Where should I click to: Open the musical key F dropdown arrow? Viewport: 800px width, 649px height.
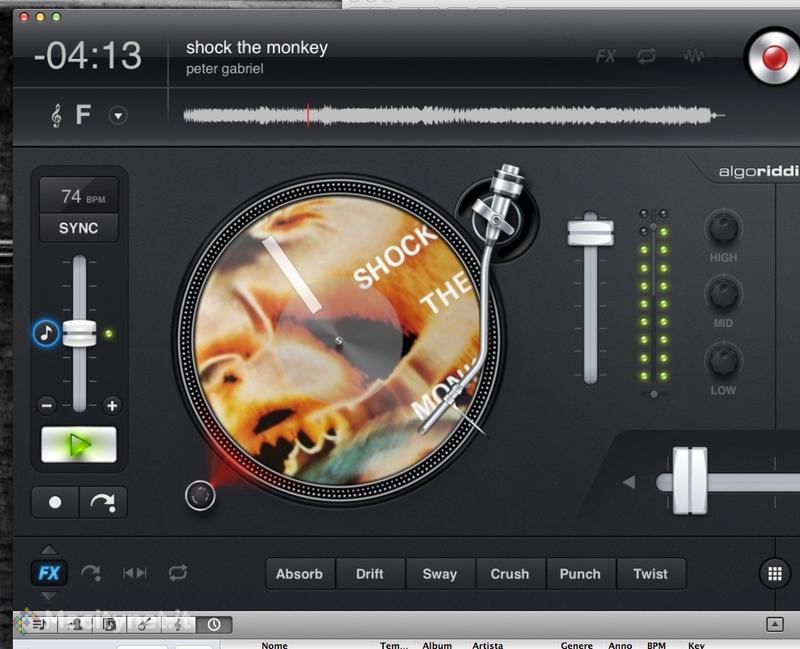pyautogui.click(x=118, y=116)
